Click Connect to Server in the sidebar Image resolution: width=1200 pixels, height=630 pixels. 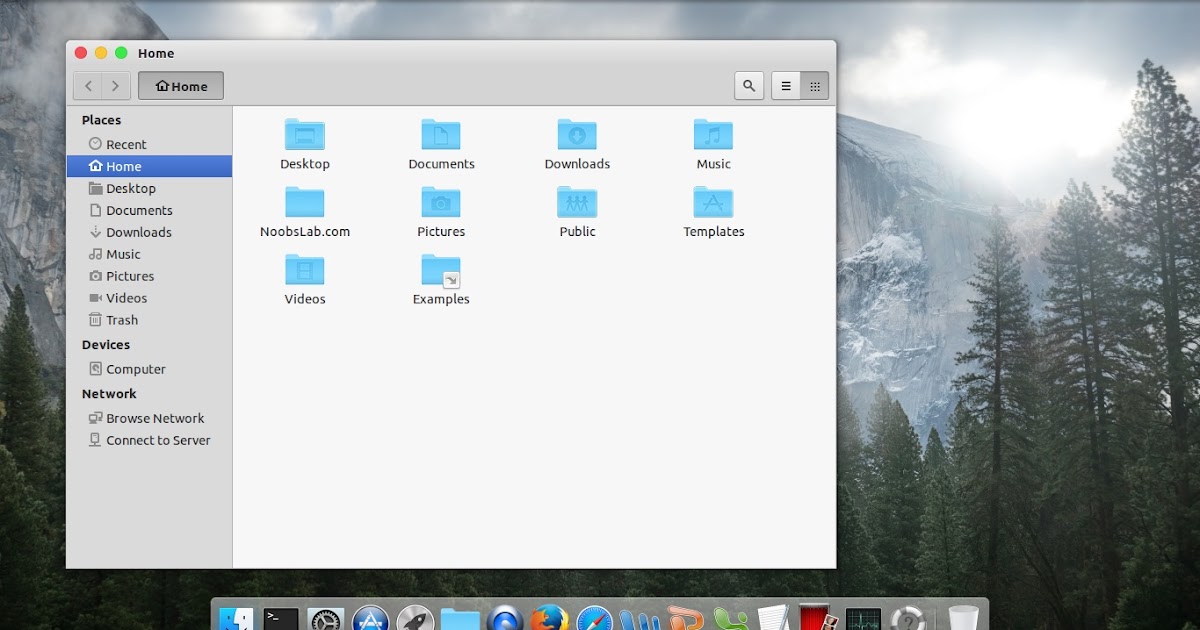[x=149, y=440]
